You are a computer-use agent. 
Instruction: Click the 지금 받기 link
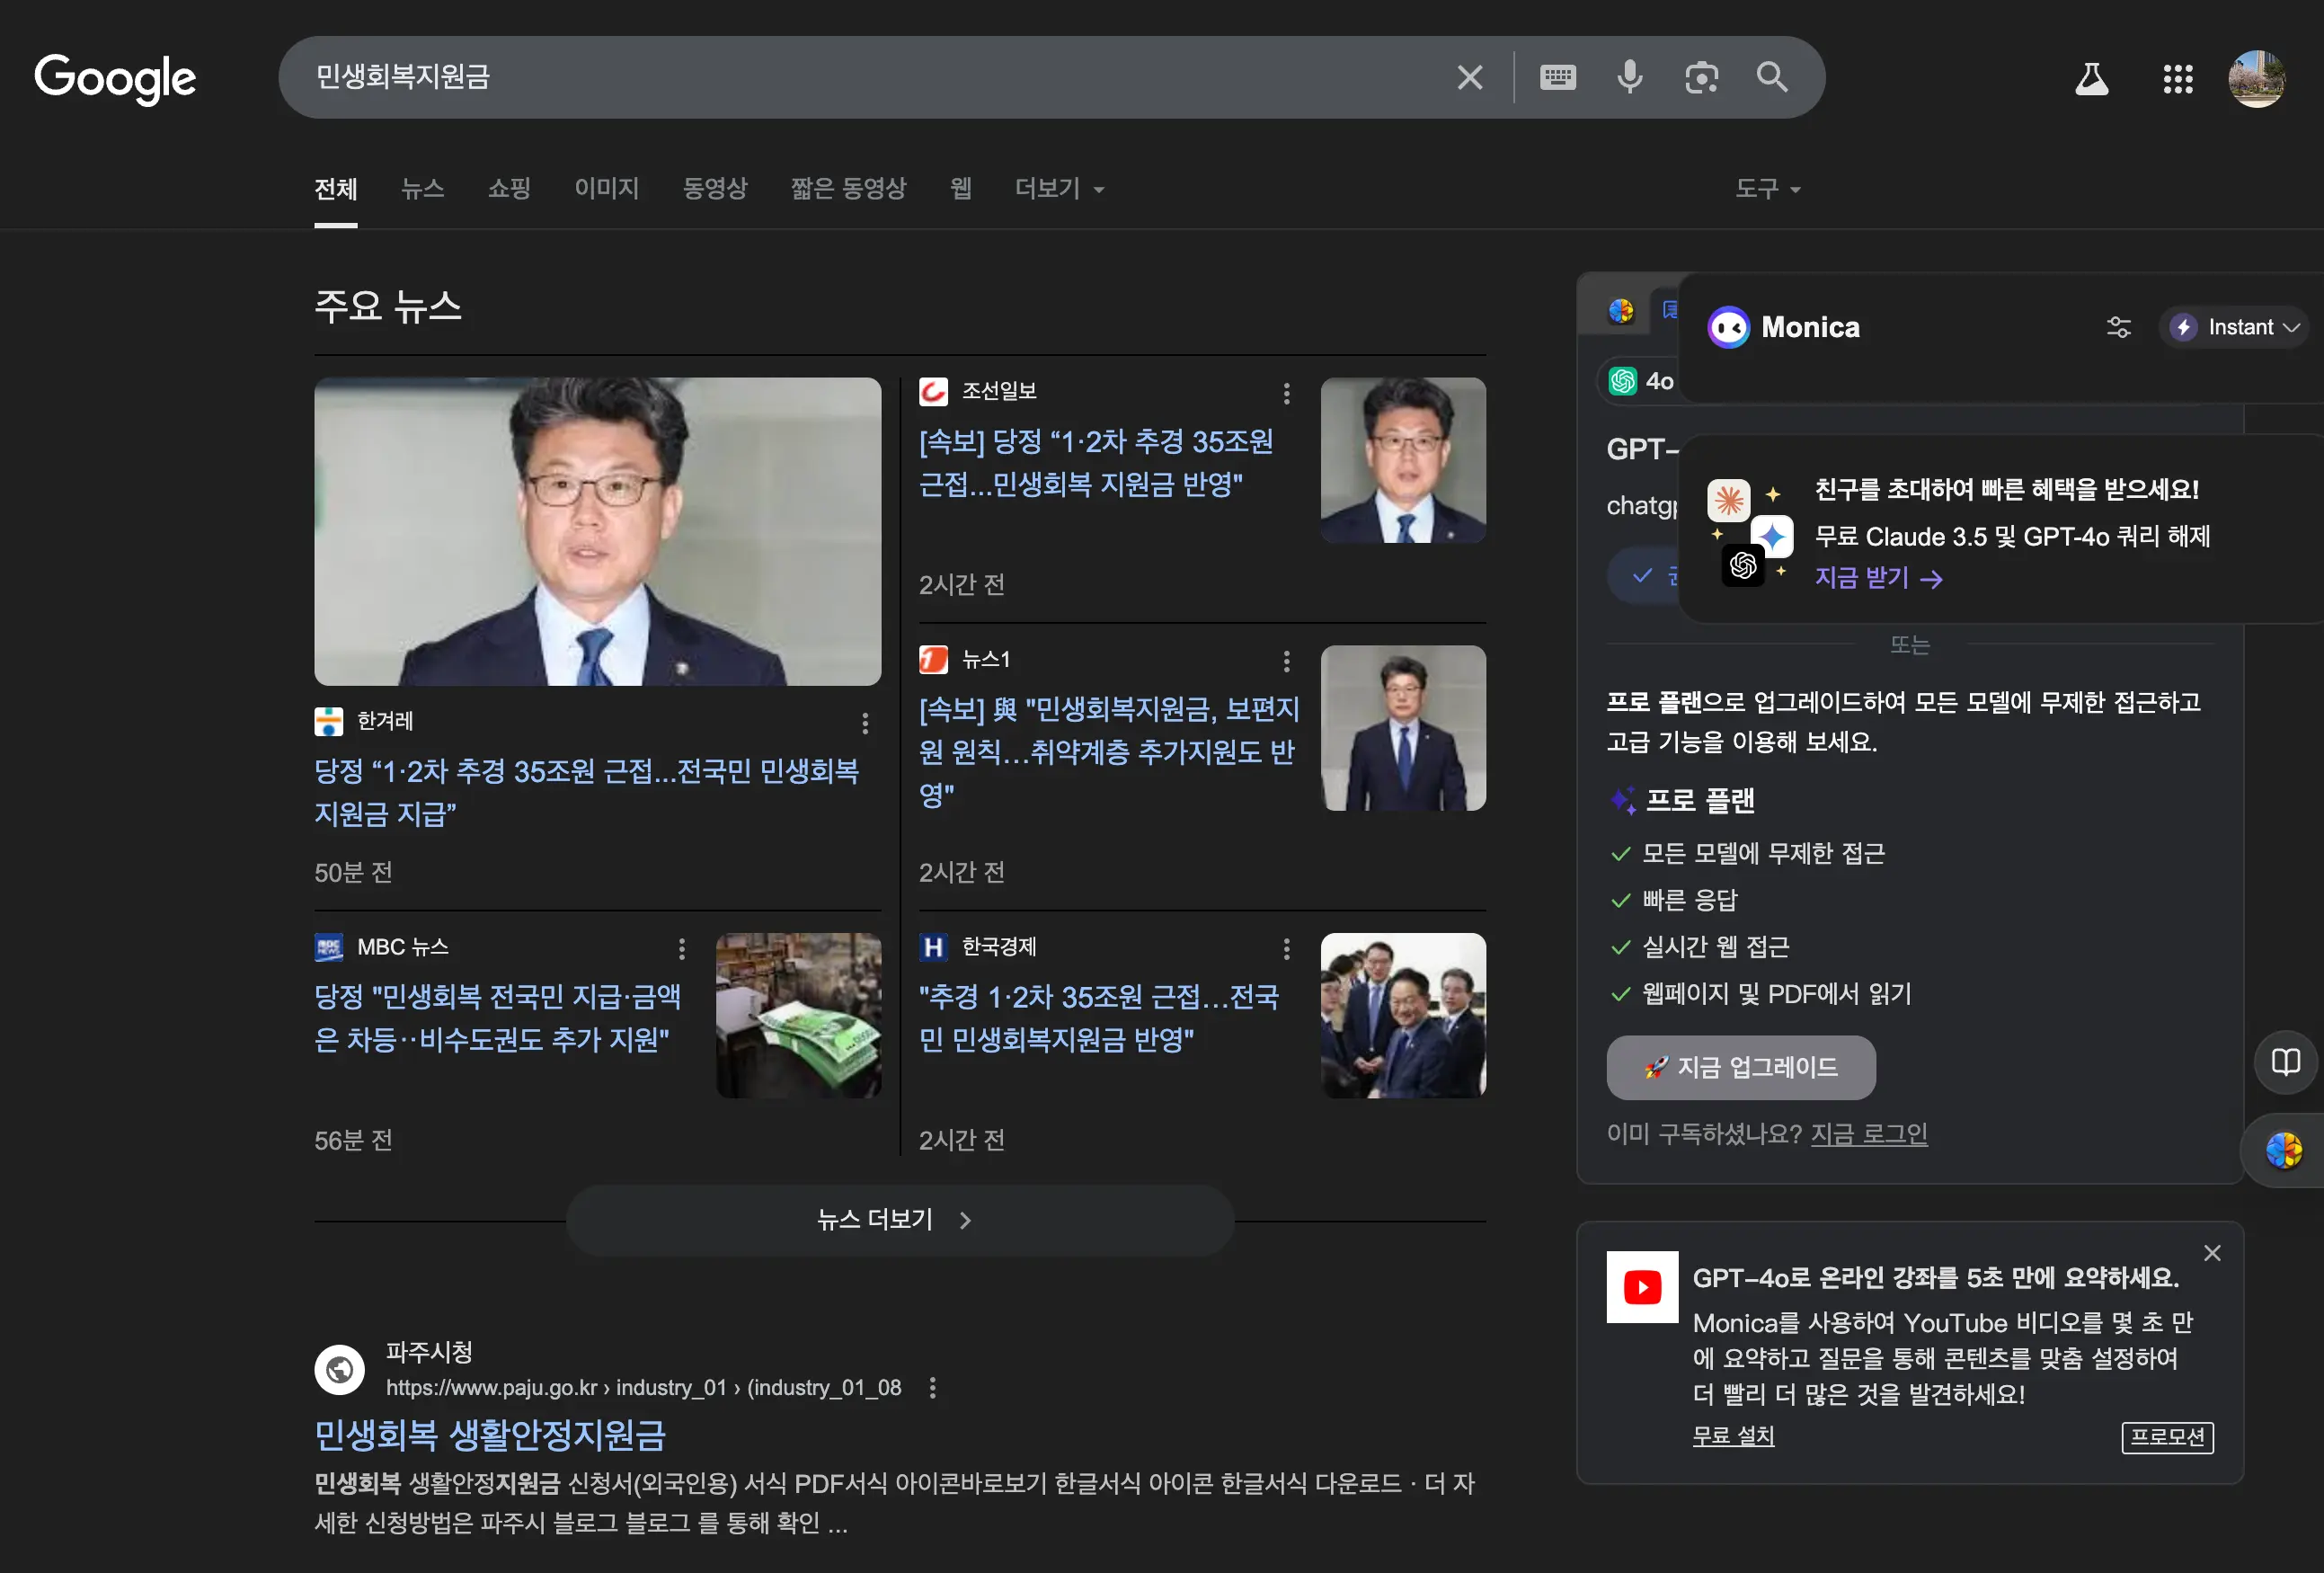point(1878,578)
